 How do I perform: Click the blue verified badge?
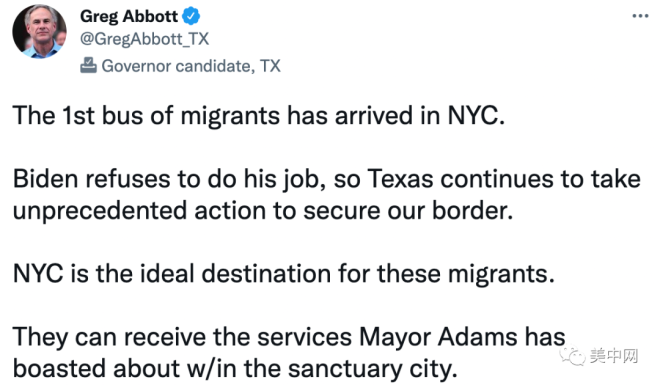pyautogui.click(x=191, y=16)
